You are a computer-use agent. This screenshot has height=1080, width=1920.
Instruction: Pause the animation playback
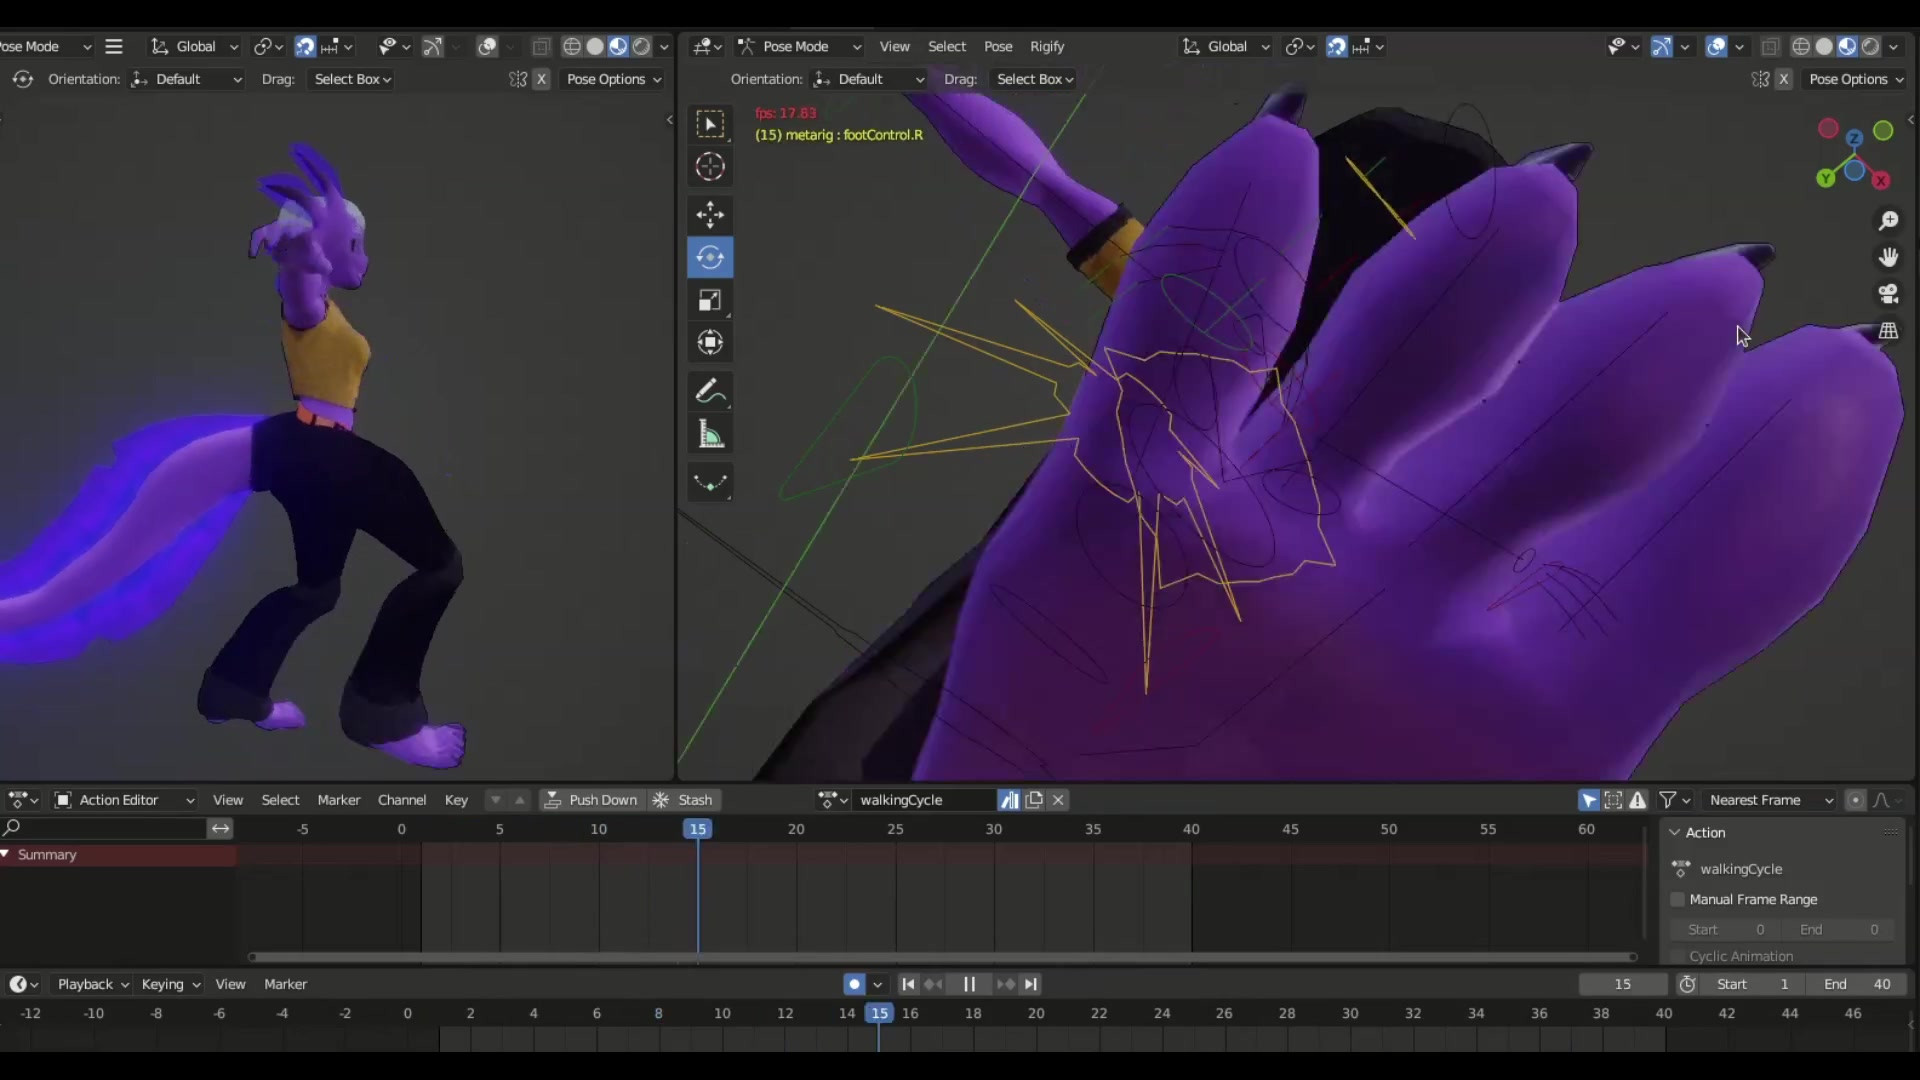tap(969, 984)
